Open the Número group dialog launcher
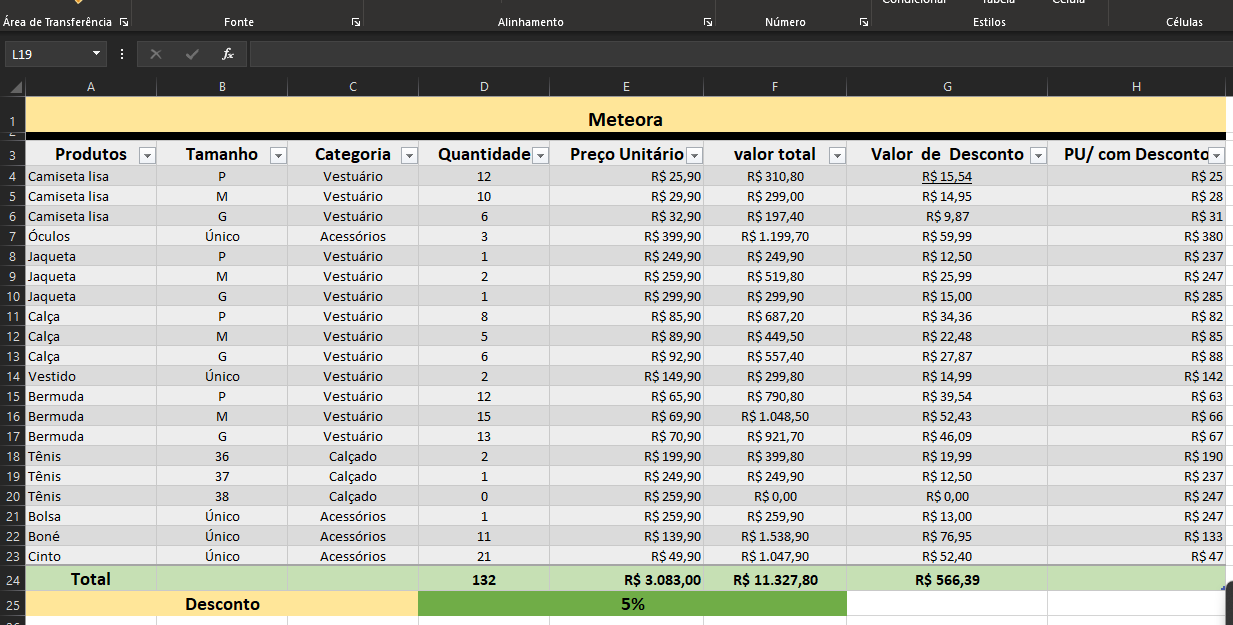This screenshot has height=625, width=1233. [x=864, y=22]
